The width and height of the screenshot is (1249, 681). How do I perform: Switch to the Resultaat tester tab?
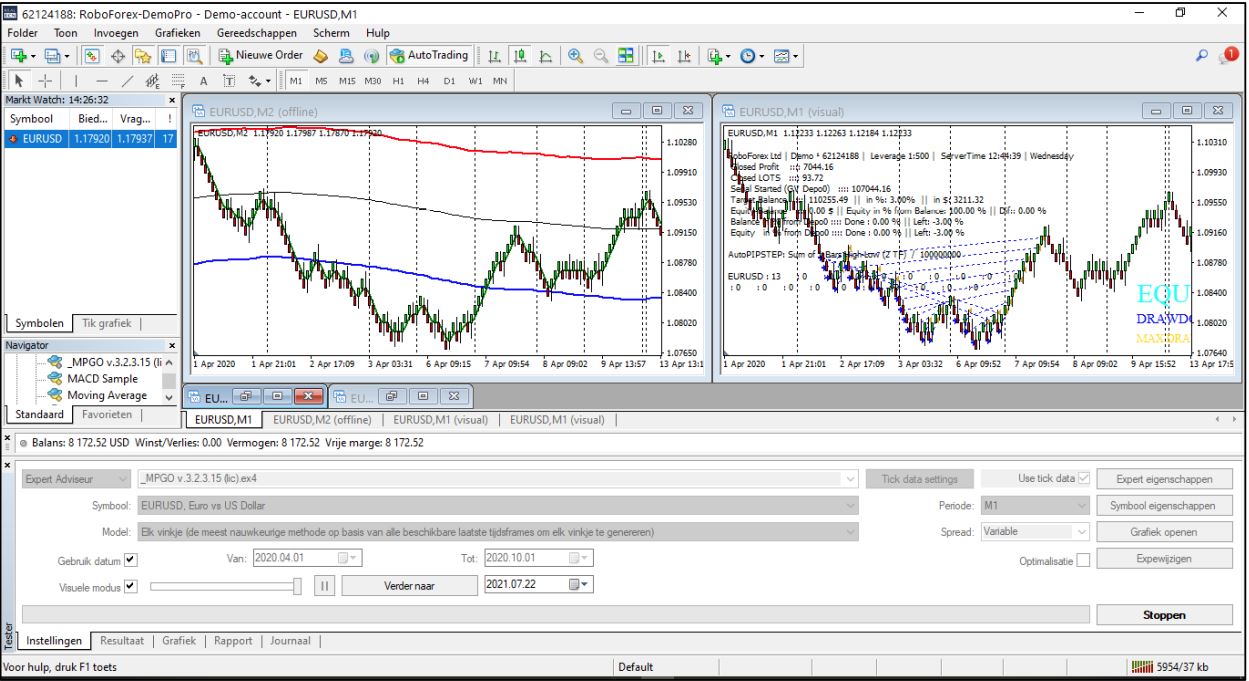click(122, 641)
